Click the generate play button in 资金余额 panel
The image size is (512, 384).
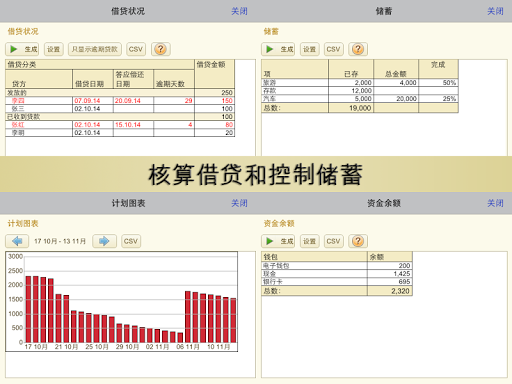[x=278, y=241]
